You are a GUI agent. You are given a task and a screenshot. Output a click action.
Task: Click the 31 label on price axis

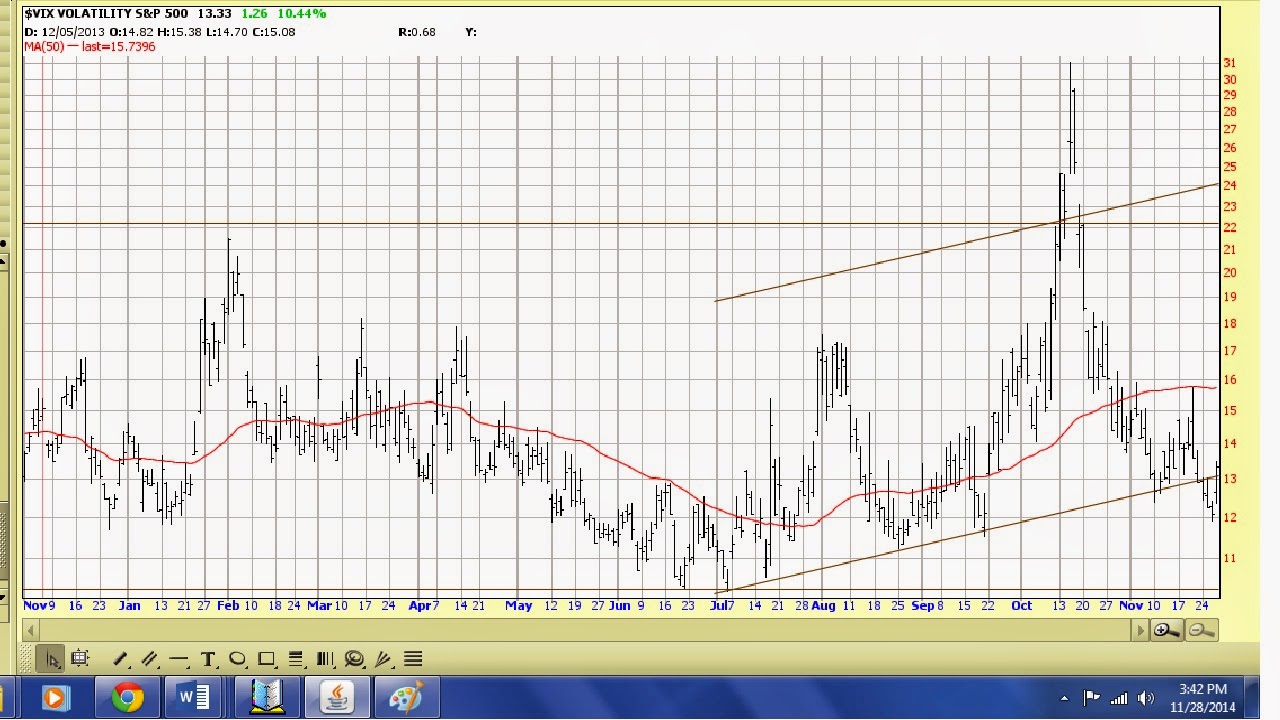point(1229,63)
